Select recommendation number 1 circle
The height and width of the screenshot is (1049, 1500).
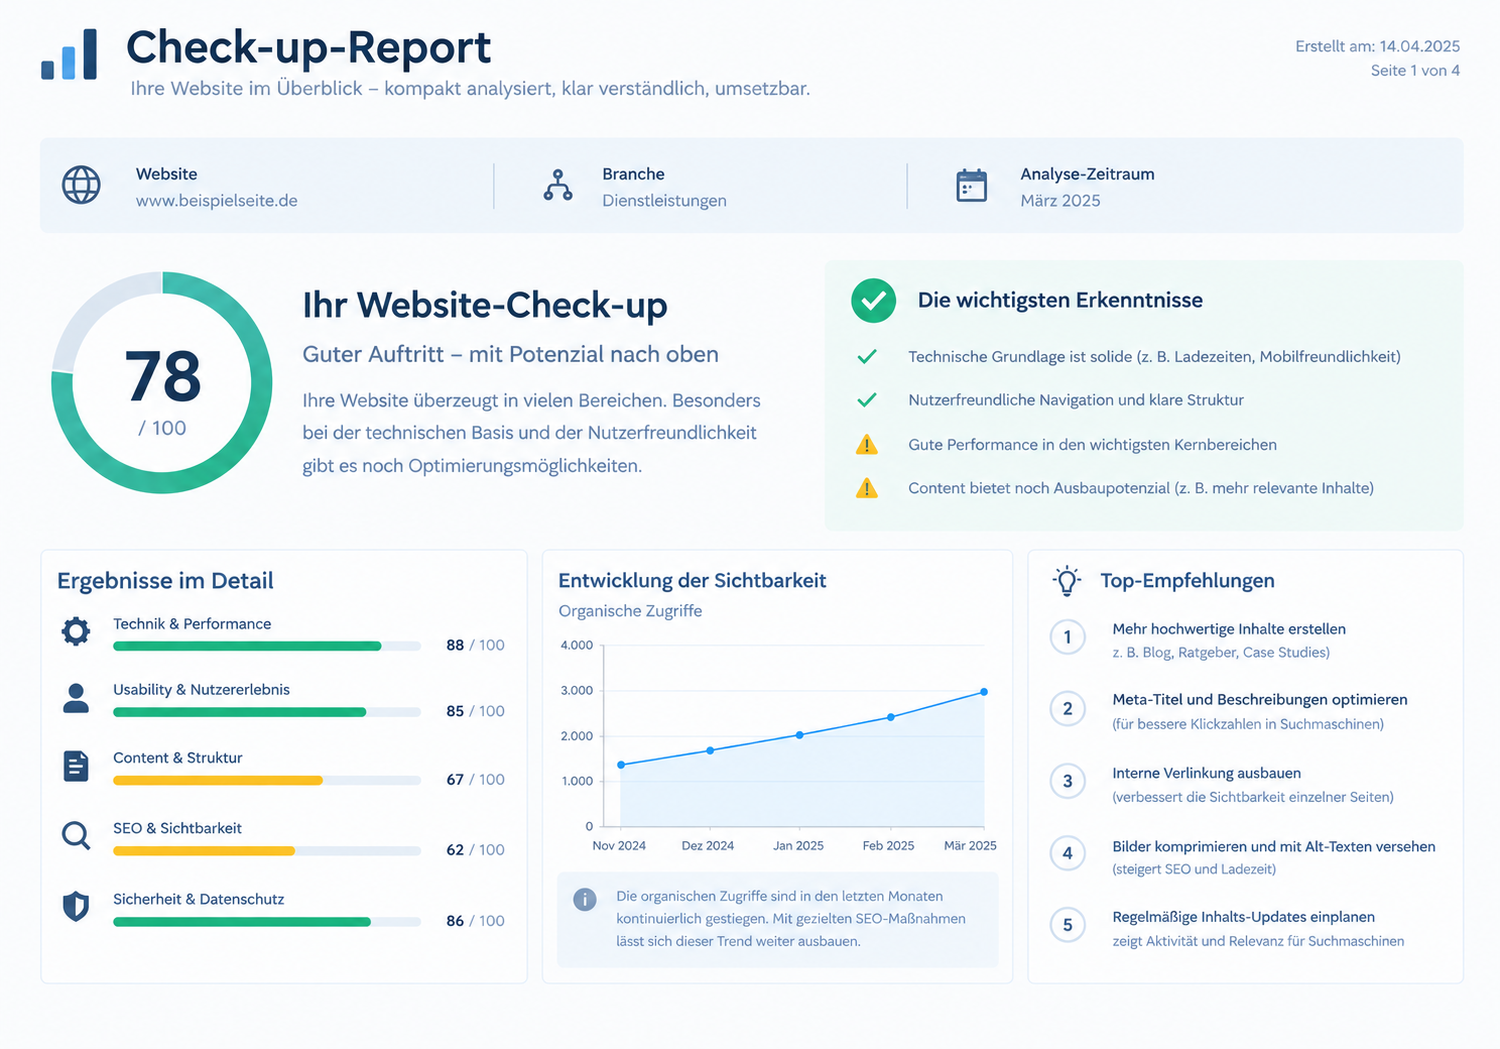pos(1068,637)
